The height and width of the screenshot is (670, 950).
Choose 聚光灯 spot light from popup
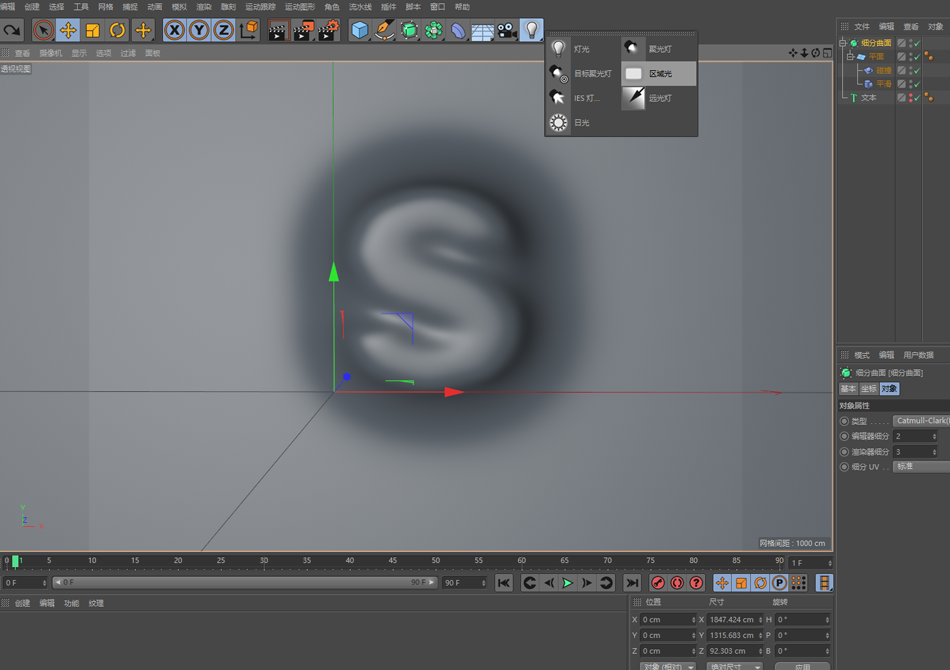coord(659,48)
